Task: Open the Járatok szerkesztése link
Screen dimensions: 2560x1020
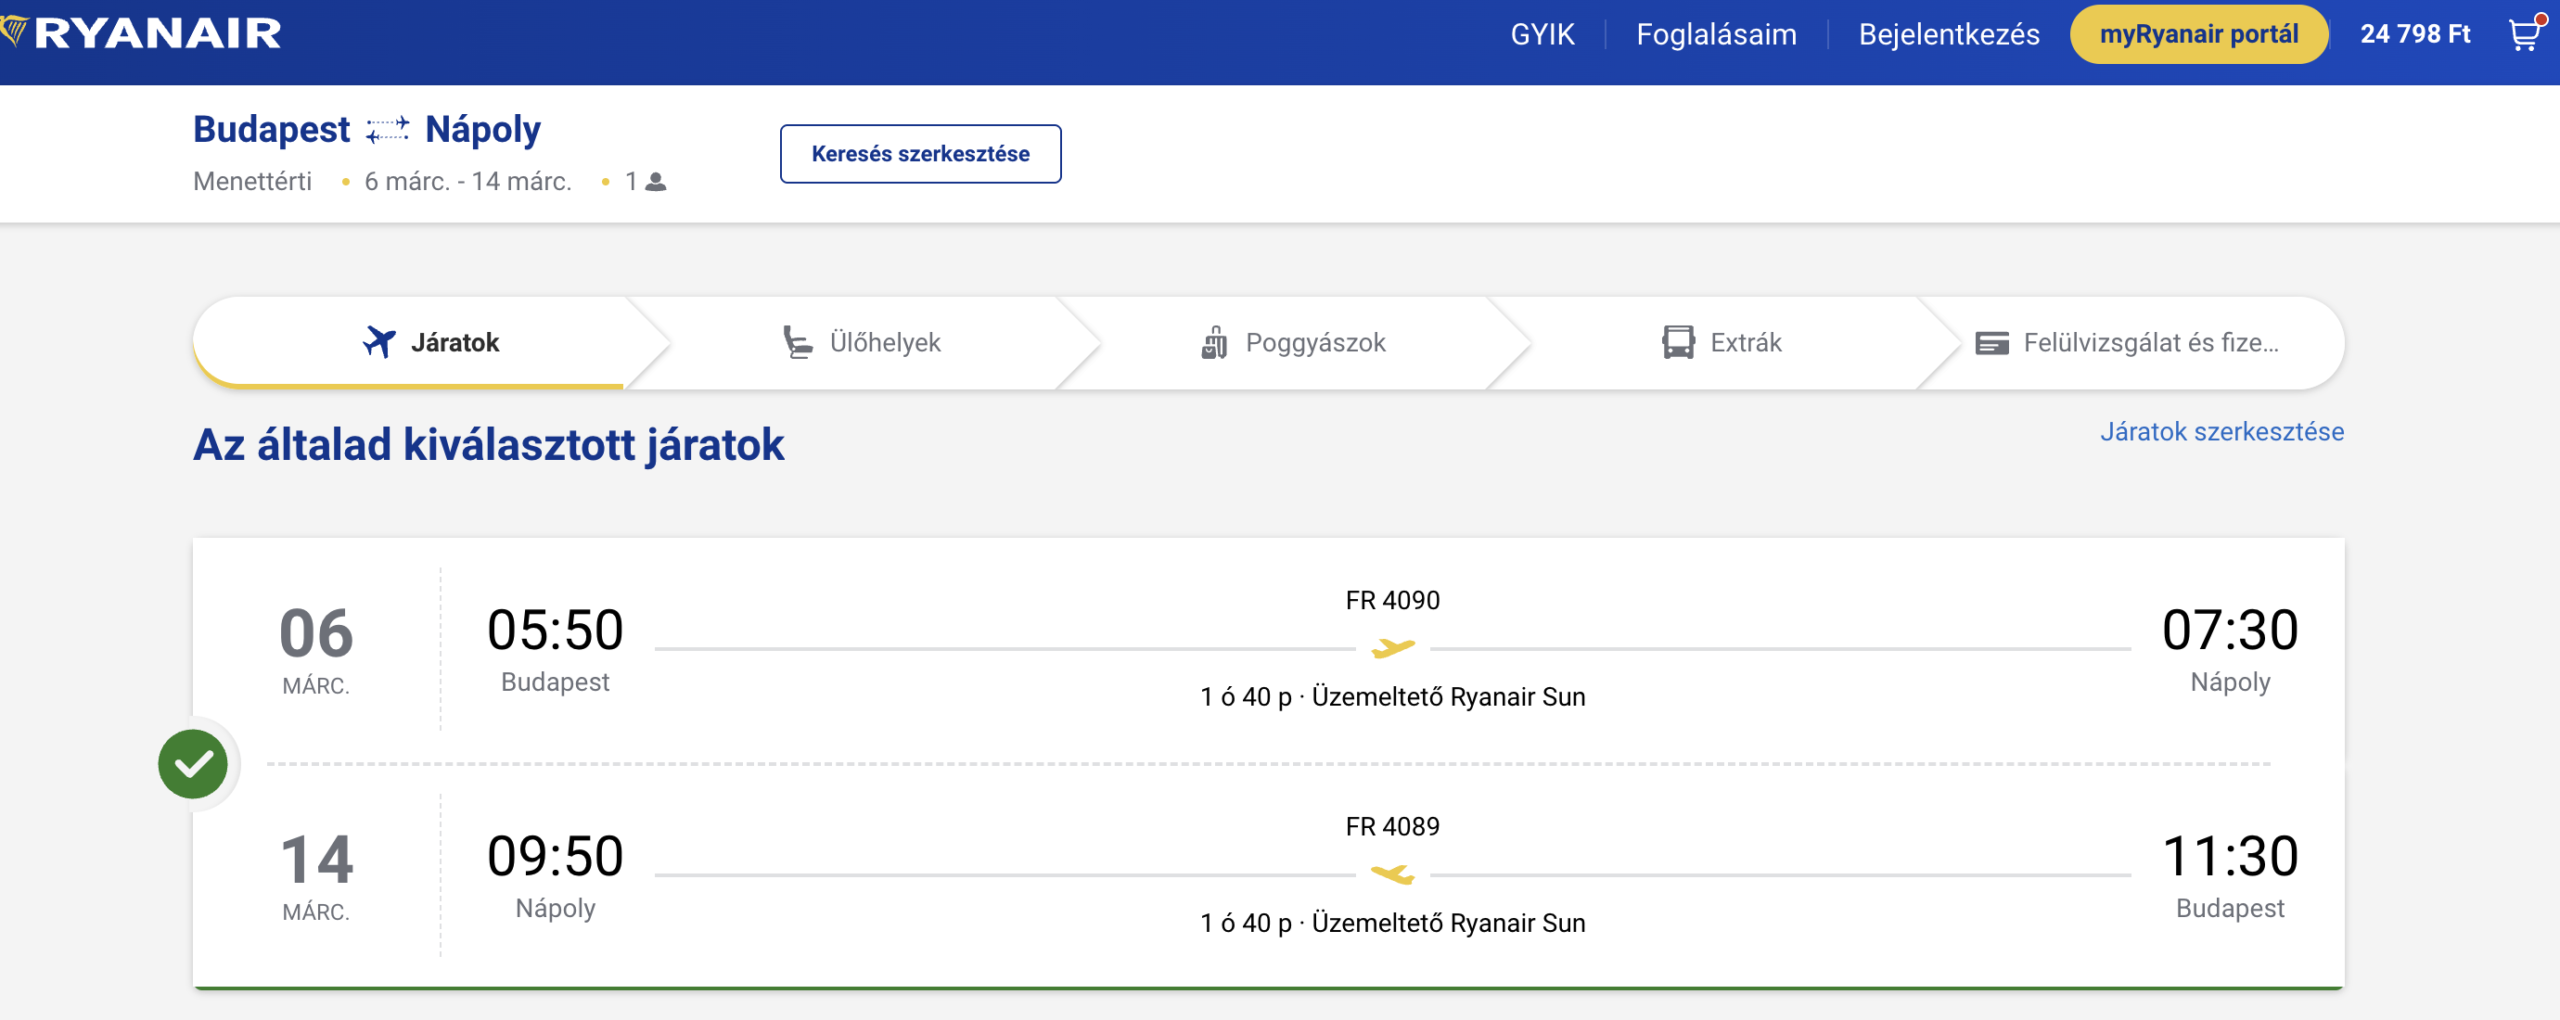Action: tap(2221, 432)
